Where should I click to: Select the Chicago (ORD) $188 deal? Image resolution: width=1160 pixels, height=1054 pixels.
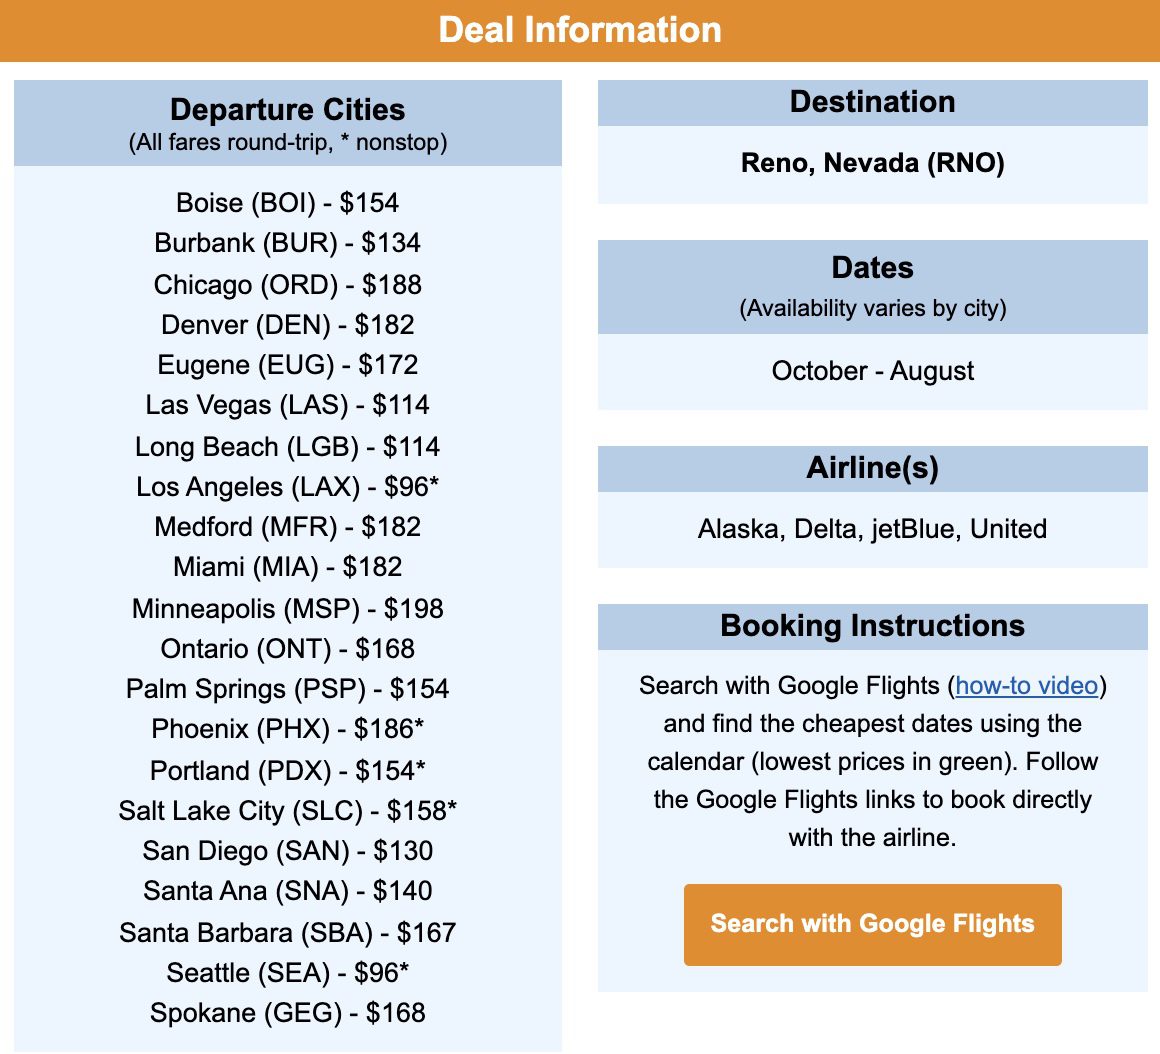click(287, 284)
